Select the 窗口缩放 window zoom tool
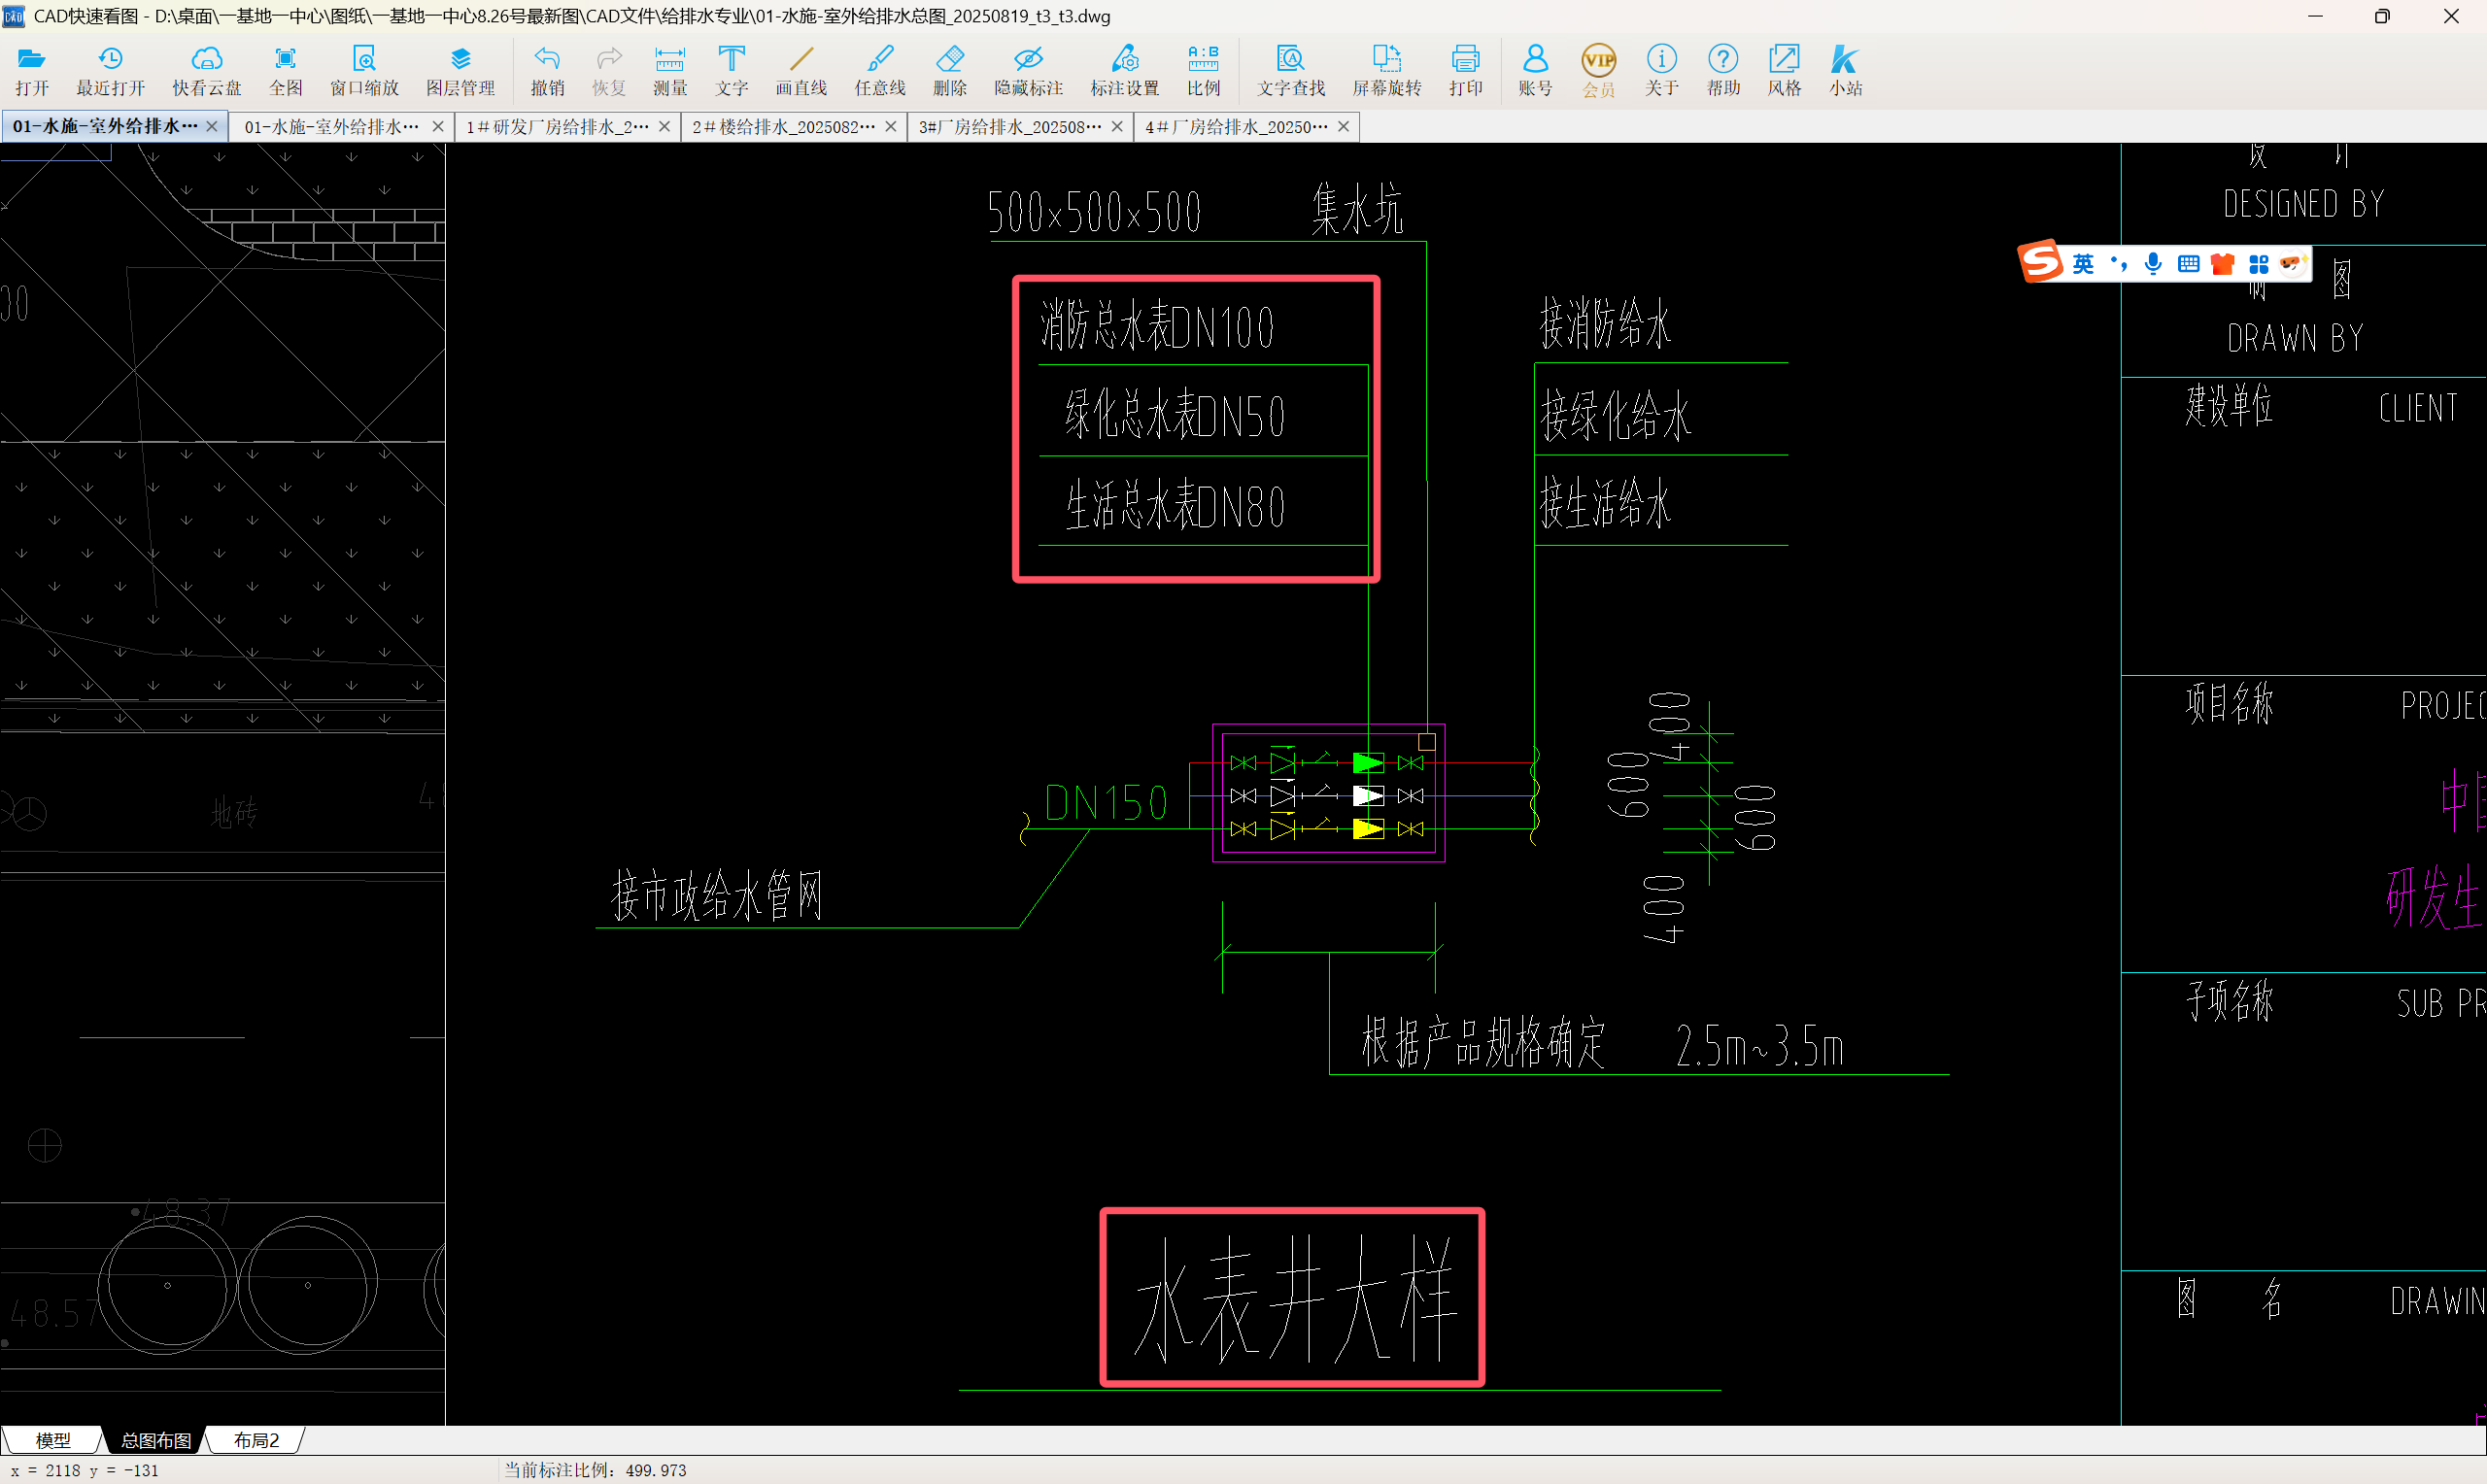Image resolution: width=2487 pixels, height=1484 pixels. [365, 71]
